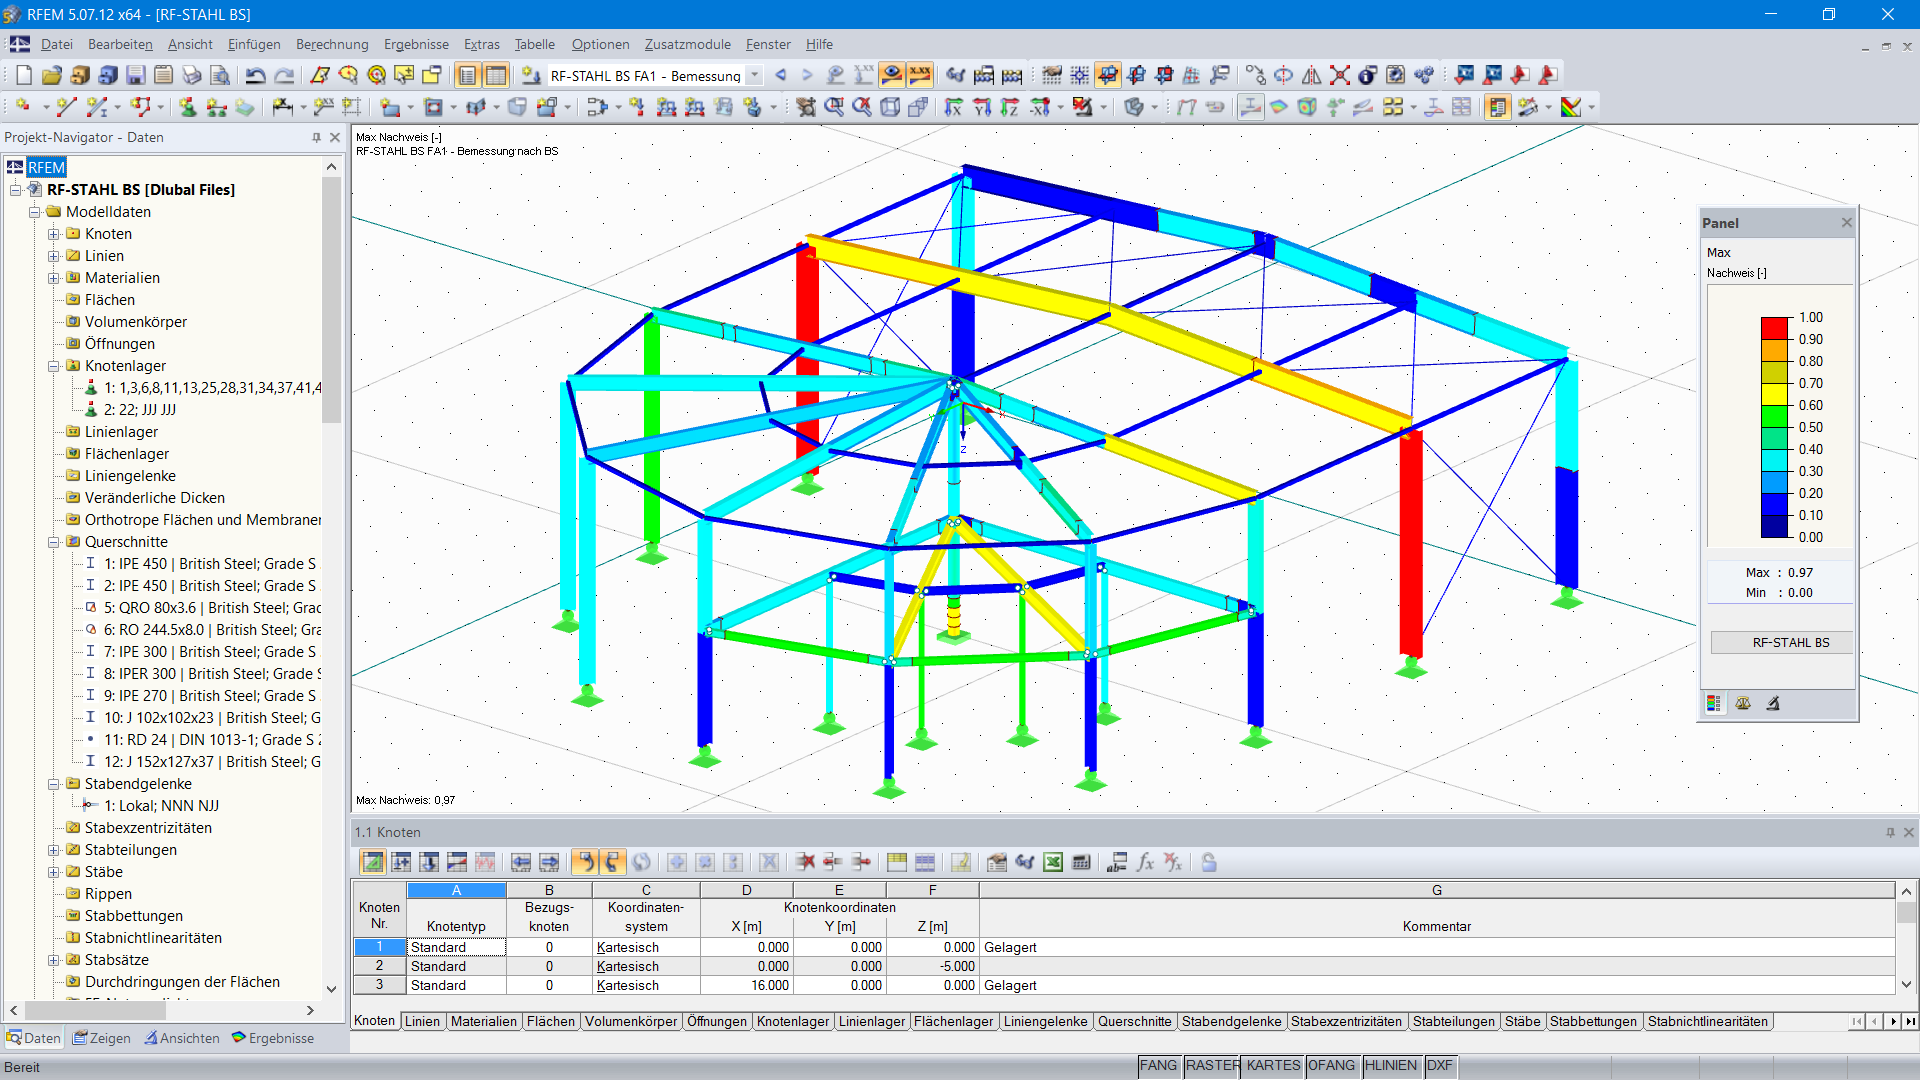Click the Excel export icon in table toolbar

(1053, 862)
